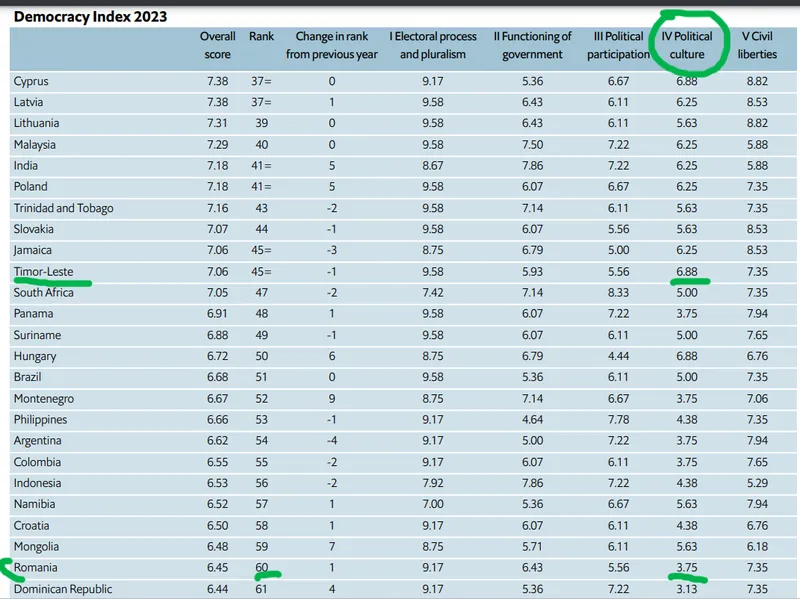Select Malaysia's functioning of government score 7.50
Viewport: 800px width, 599px height.
tap(532, 145)
